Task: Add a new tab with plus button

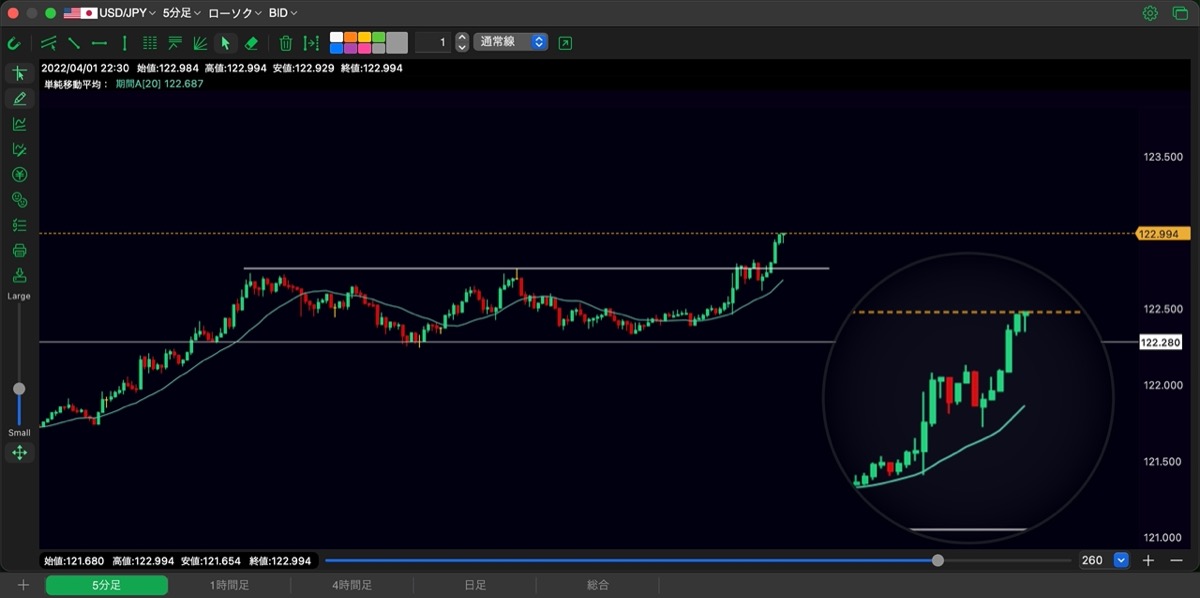Action: click(23, 585)
